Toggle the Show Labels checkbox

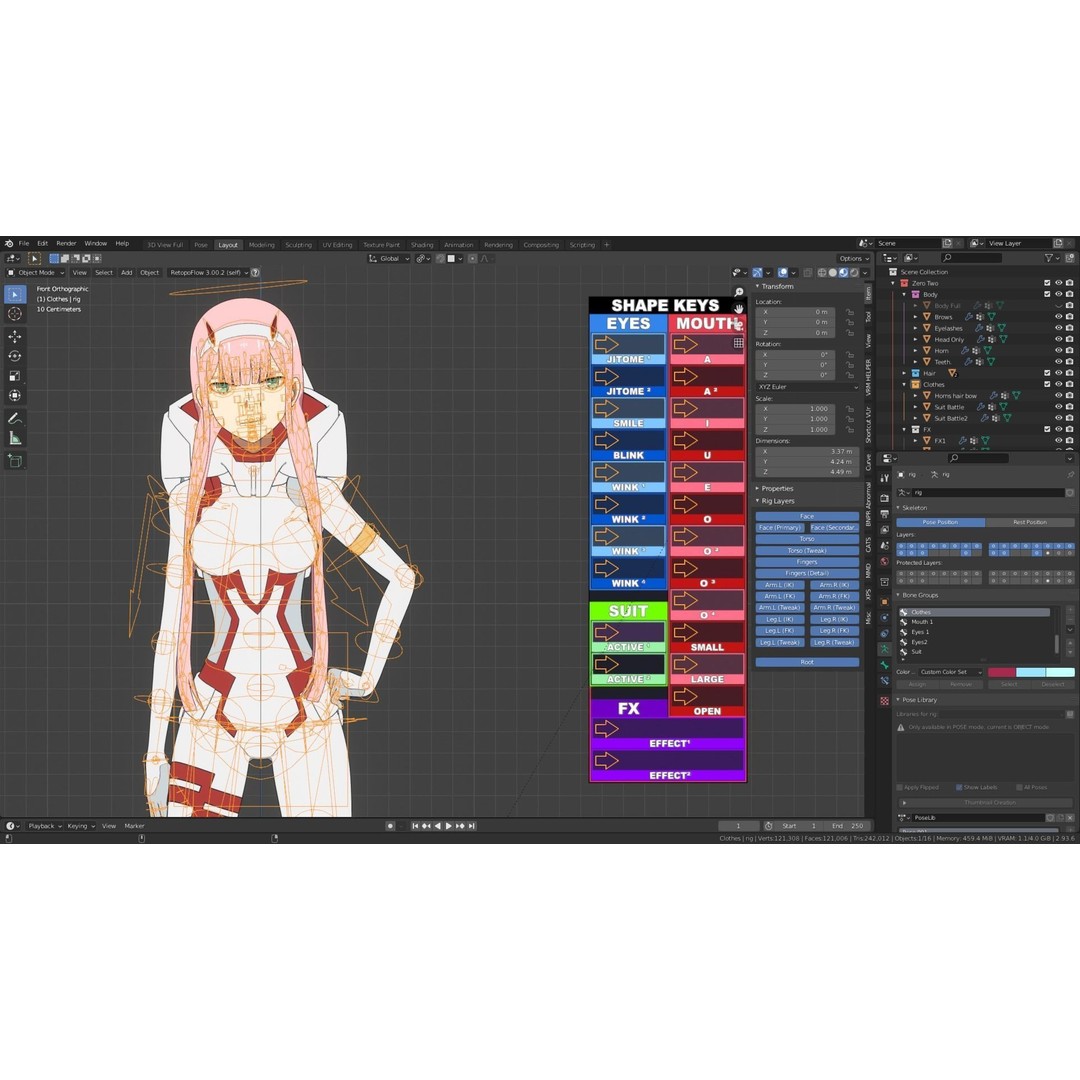[959, 787]
